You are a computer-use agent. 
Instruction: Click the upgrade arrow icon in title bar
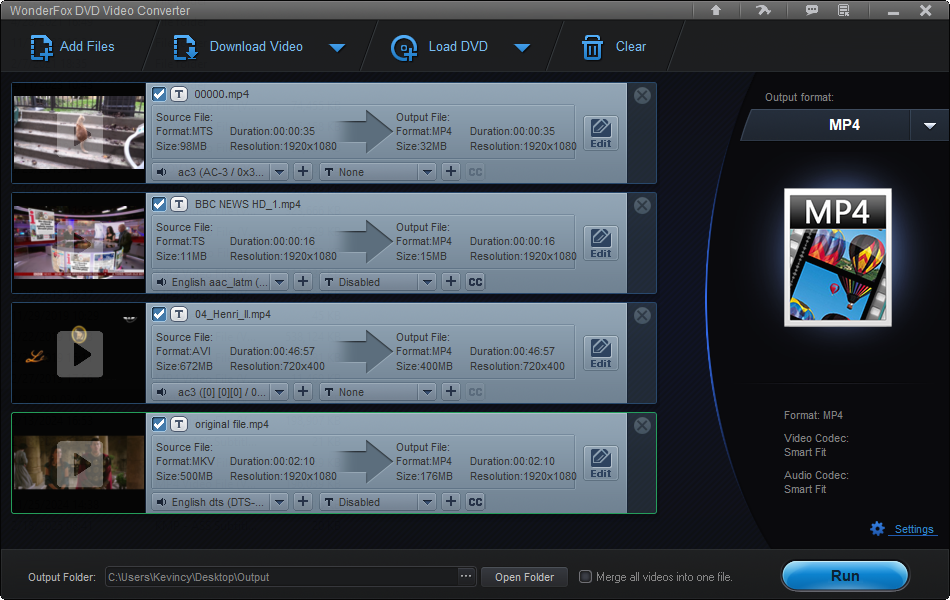[x=716, y=10]
